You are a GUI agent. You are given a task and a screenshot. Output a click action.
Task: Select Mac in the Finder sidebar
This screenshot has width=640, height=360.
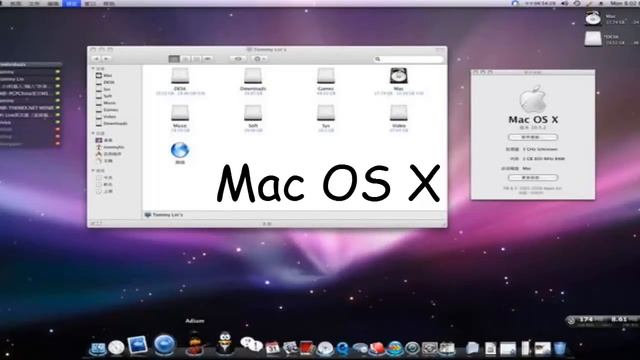[108, 76]
